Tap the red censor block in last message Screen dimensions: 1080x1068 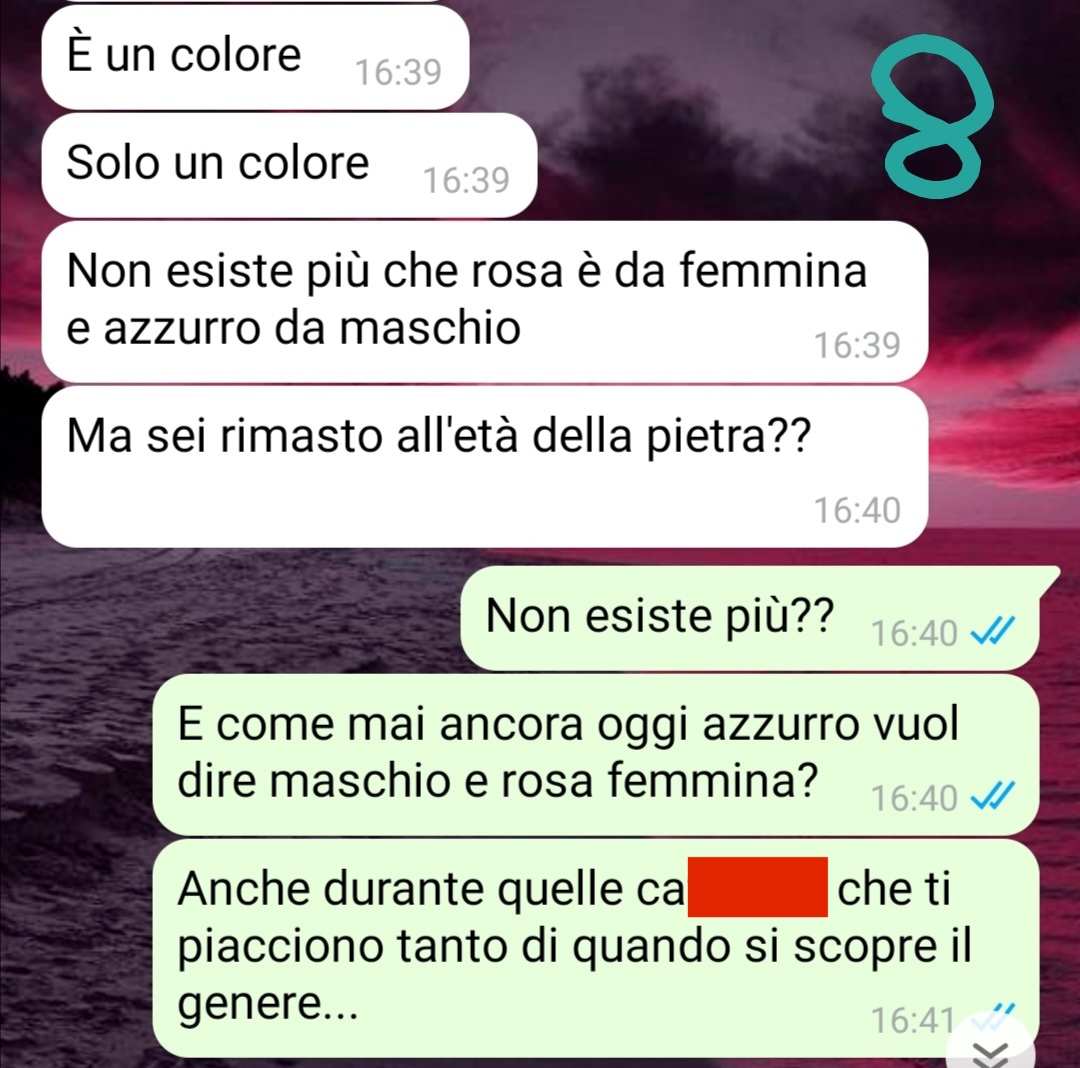click(758, 887)
